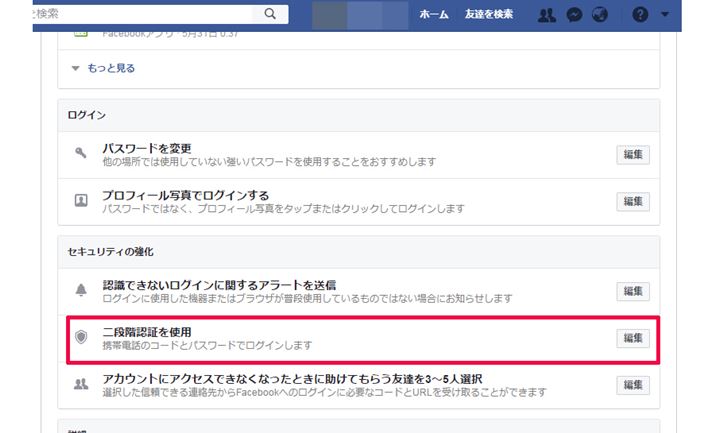Edit 二段階認証を使用 setting
Screen dimensions: 715x433
pos(633,338)
